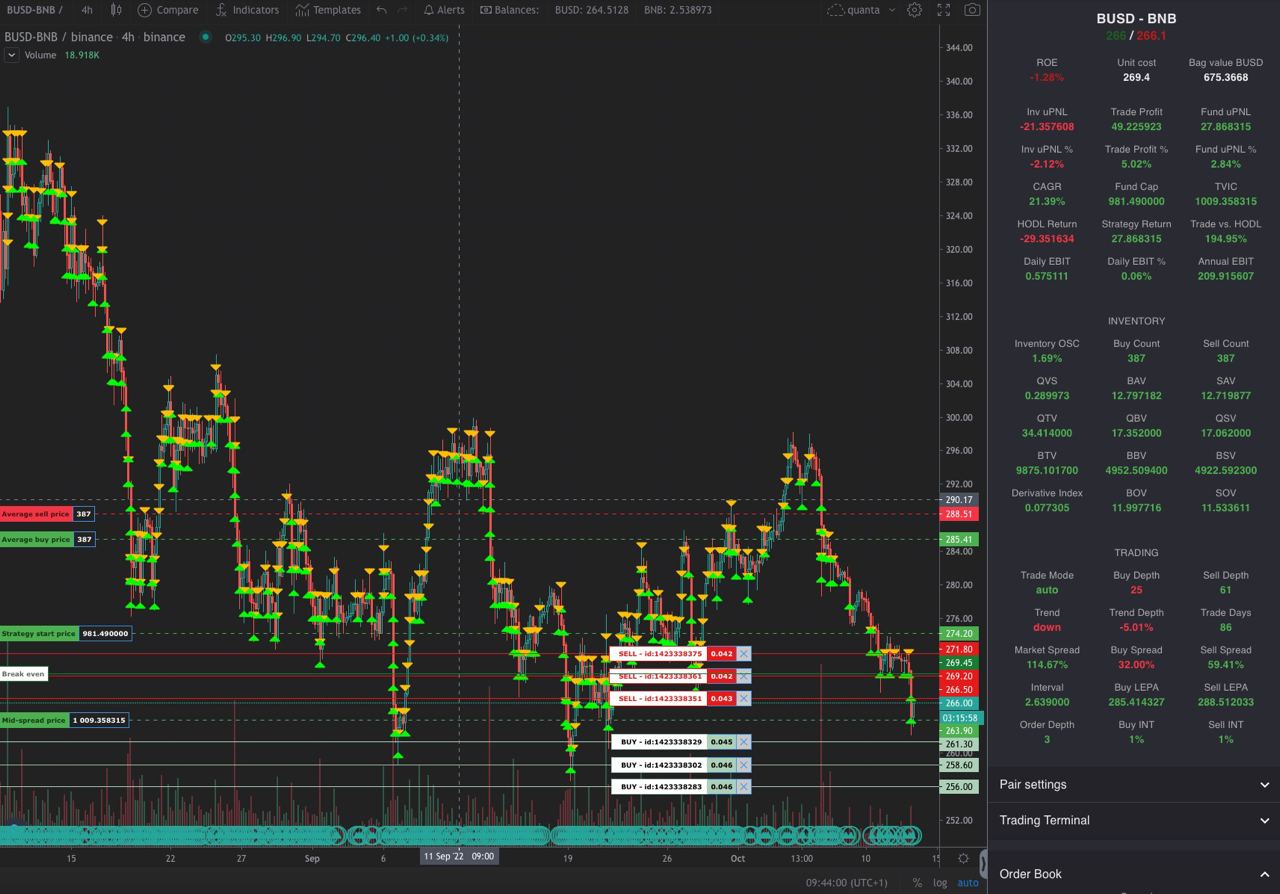Take a chart snapshot with camera icon
1280x894 pixels.
972,10
